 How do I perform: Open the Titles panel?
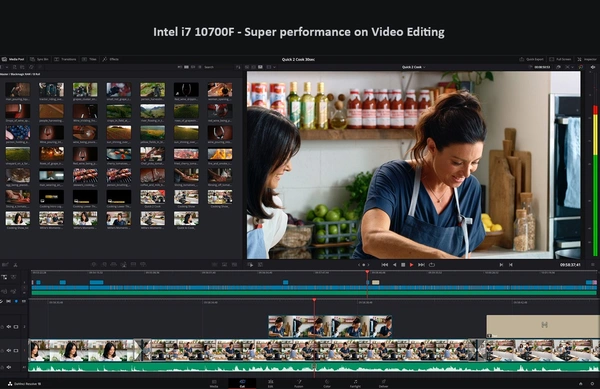tap(90, 59)
